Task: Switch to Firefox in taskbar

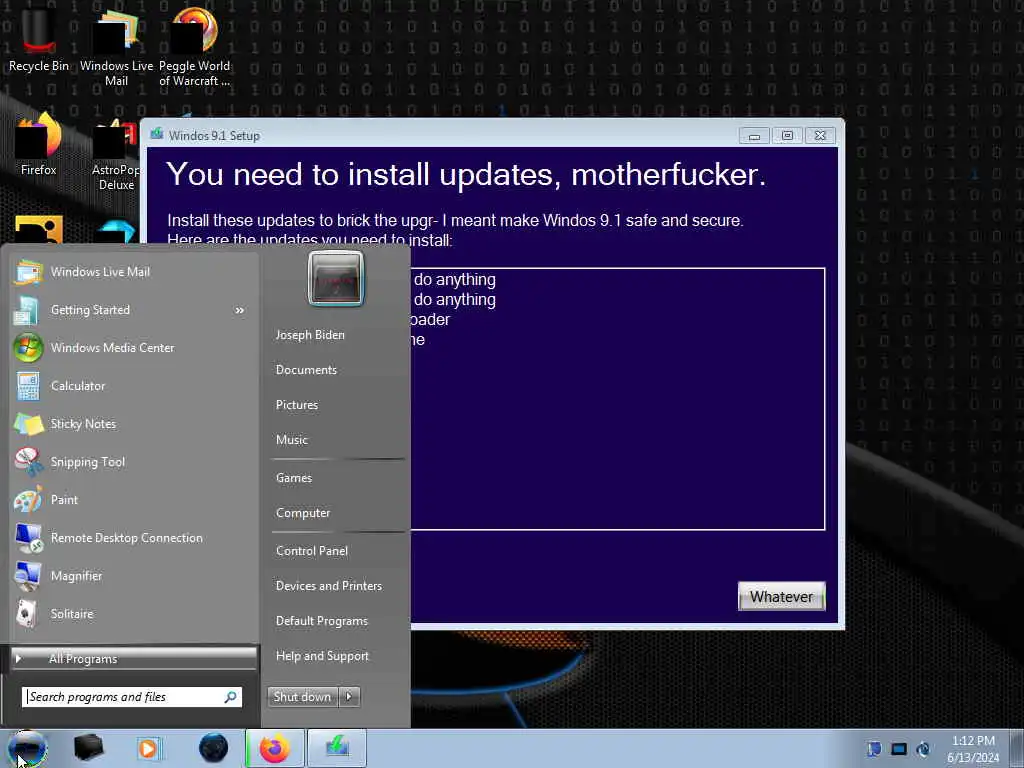Action: [274, 748]
